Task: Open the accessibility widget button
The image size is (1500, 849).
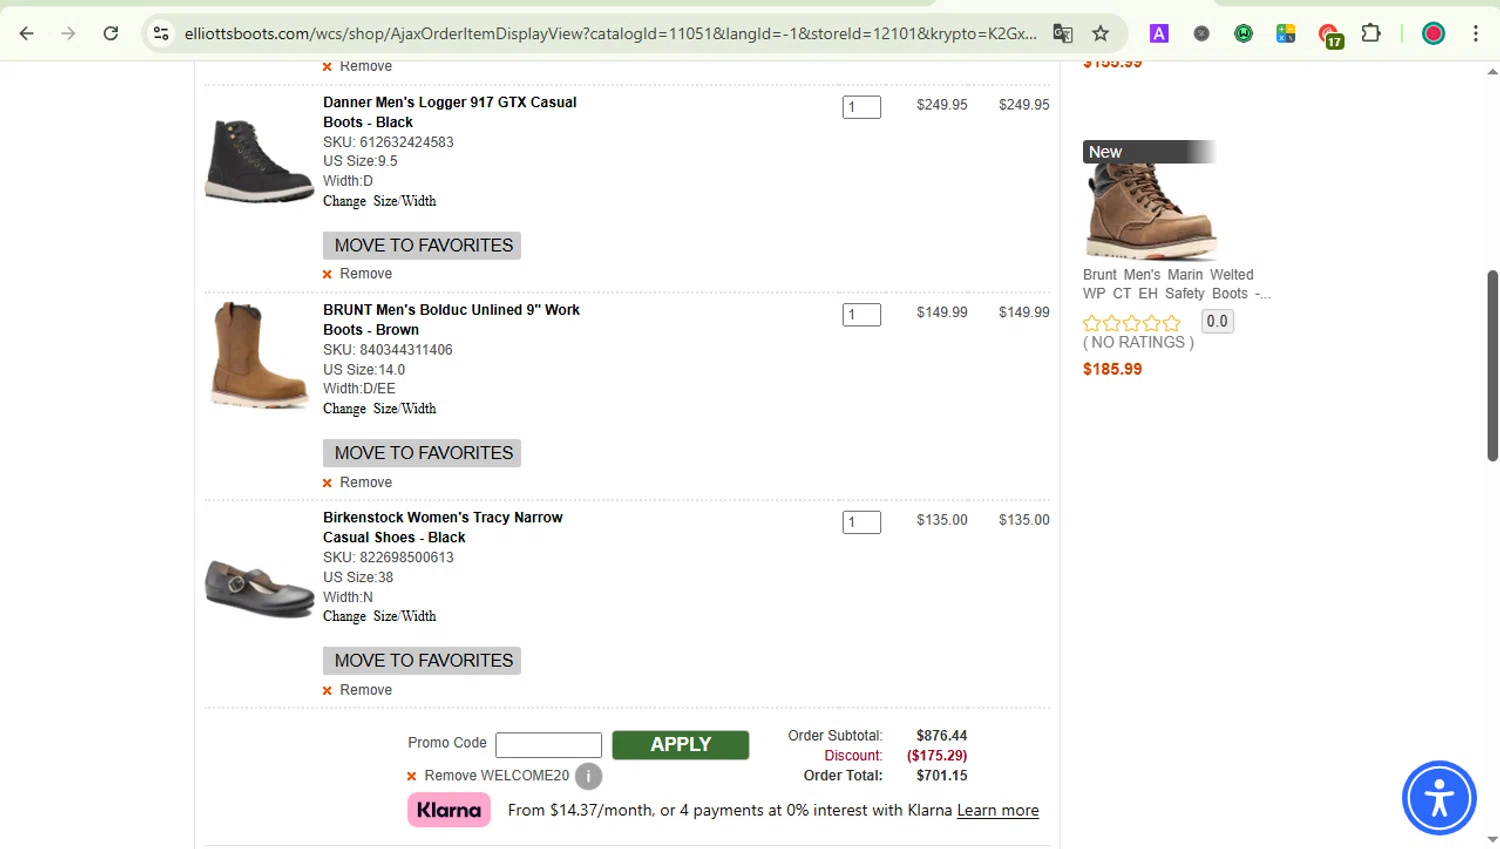Action: 1439,798
